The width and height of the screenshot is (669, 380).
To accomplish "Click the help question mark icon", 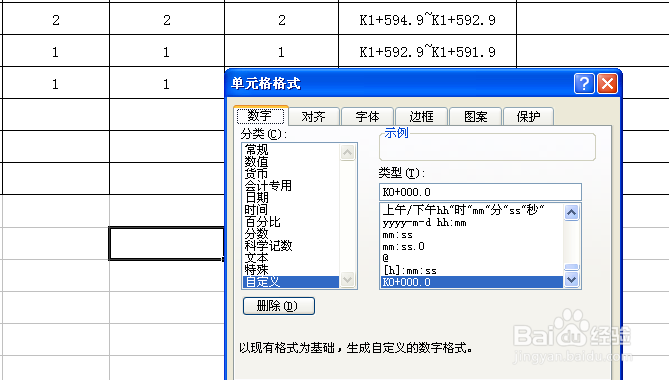I will 584,83.
